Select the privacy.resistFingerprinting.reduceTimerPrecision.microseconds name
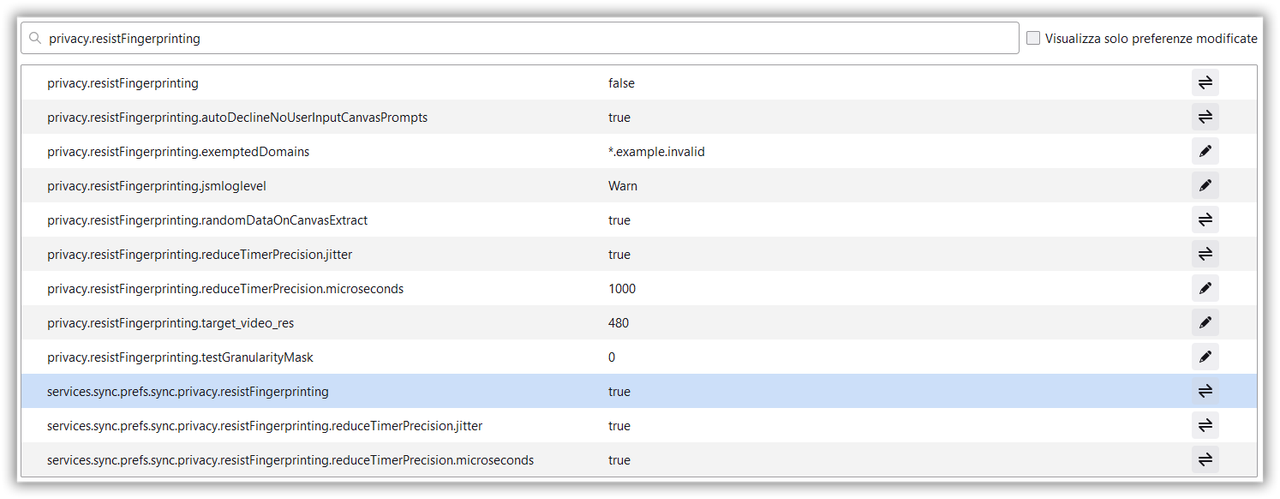The height and width of the screenshot is (499, 1280). click(225, 289)
